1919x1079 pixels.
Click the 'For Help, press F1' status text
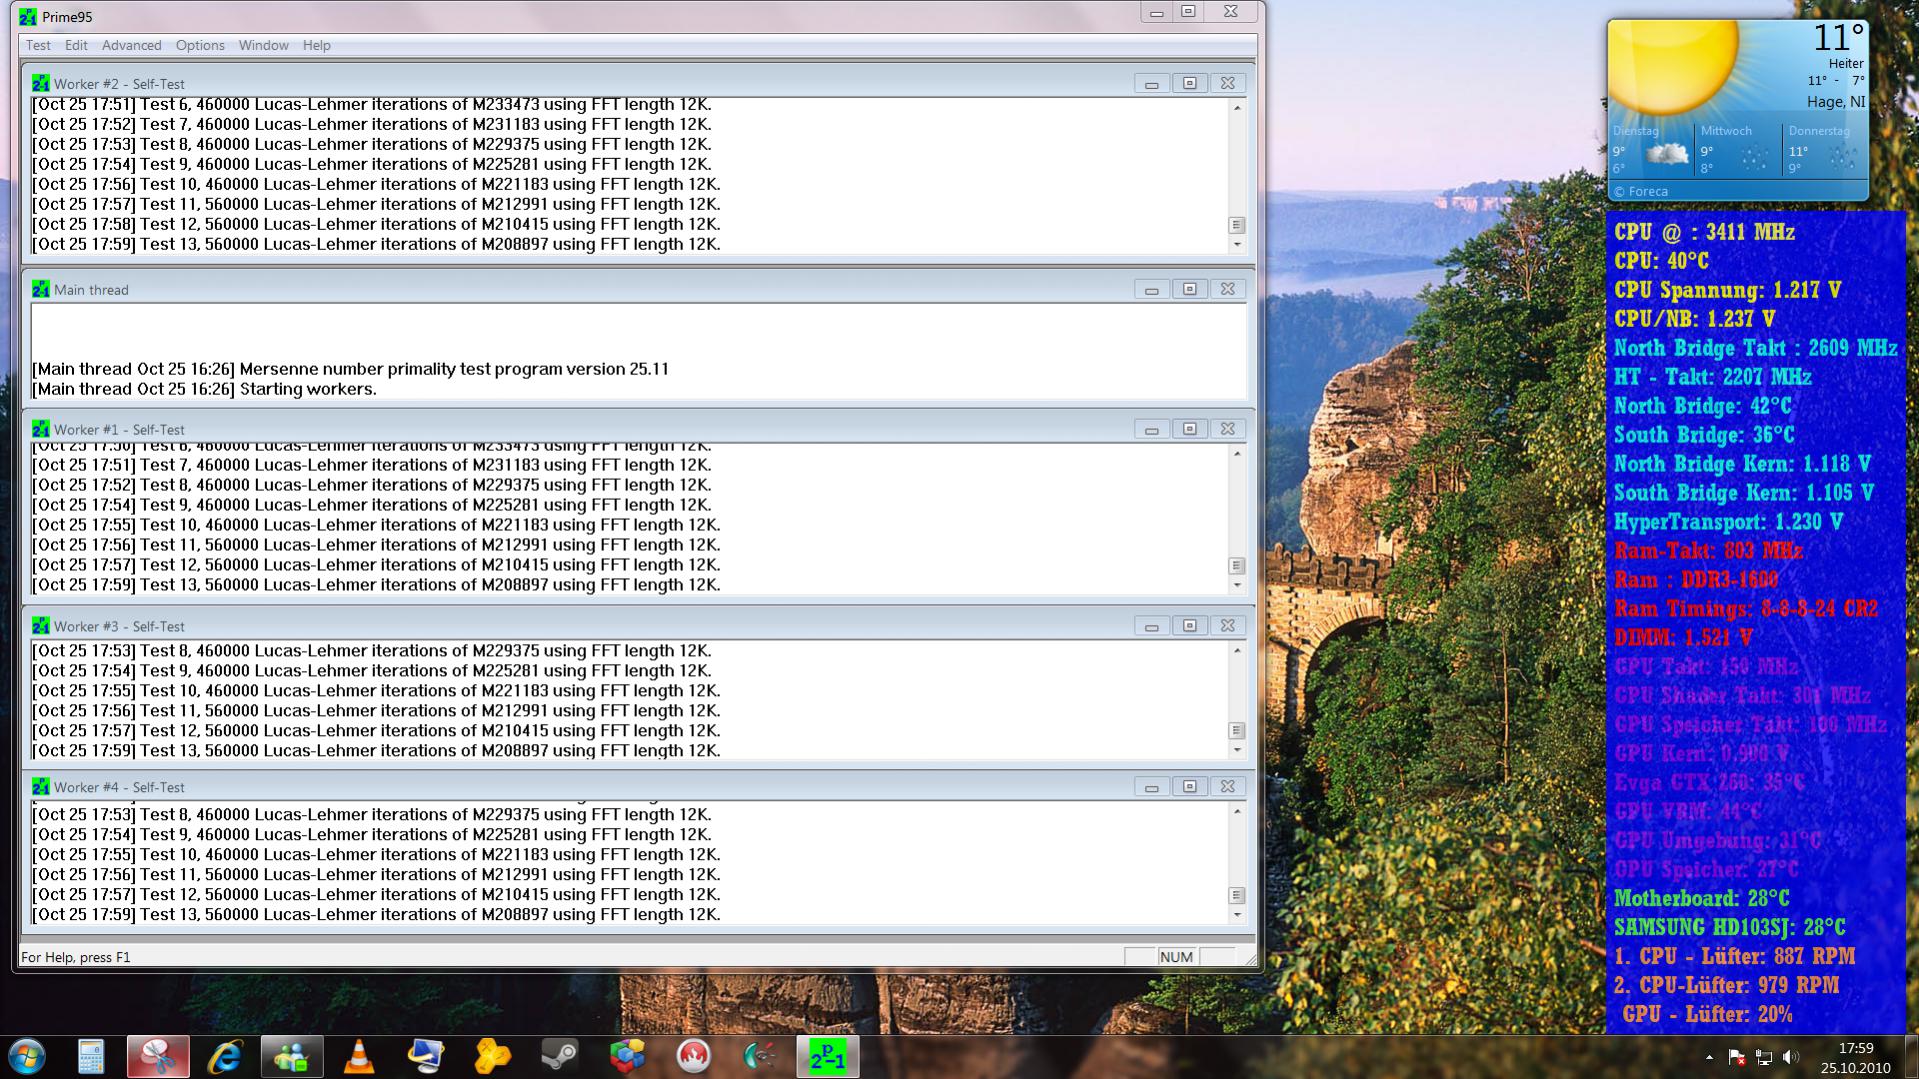[x=76, y=957]
